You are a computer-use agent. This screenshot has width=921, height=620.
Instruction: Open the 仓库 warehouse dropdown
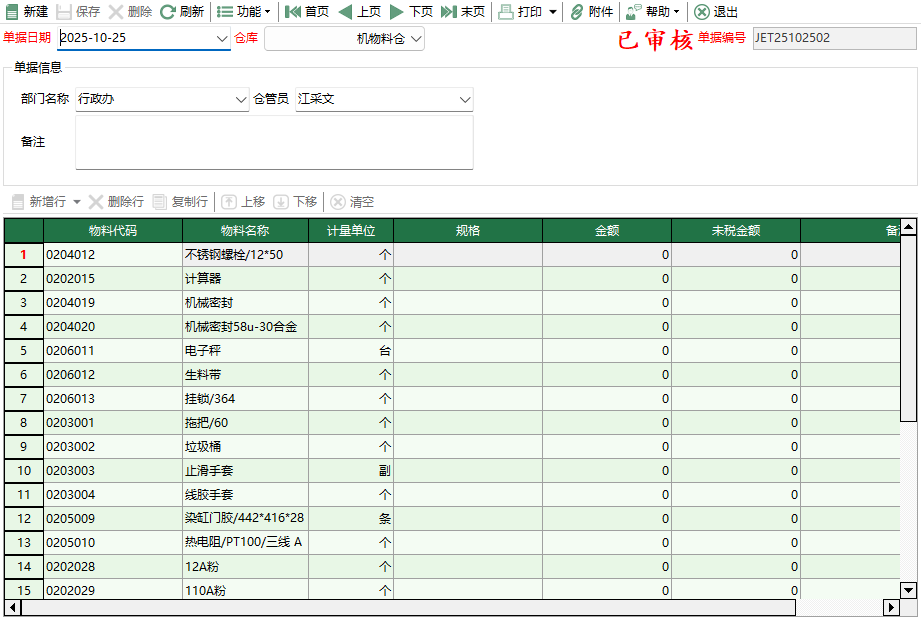(418, 36)
